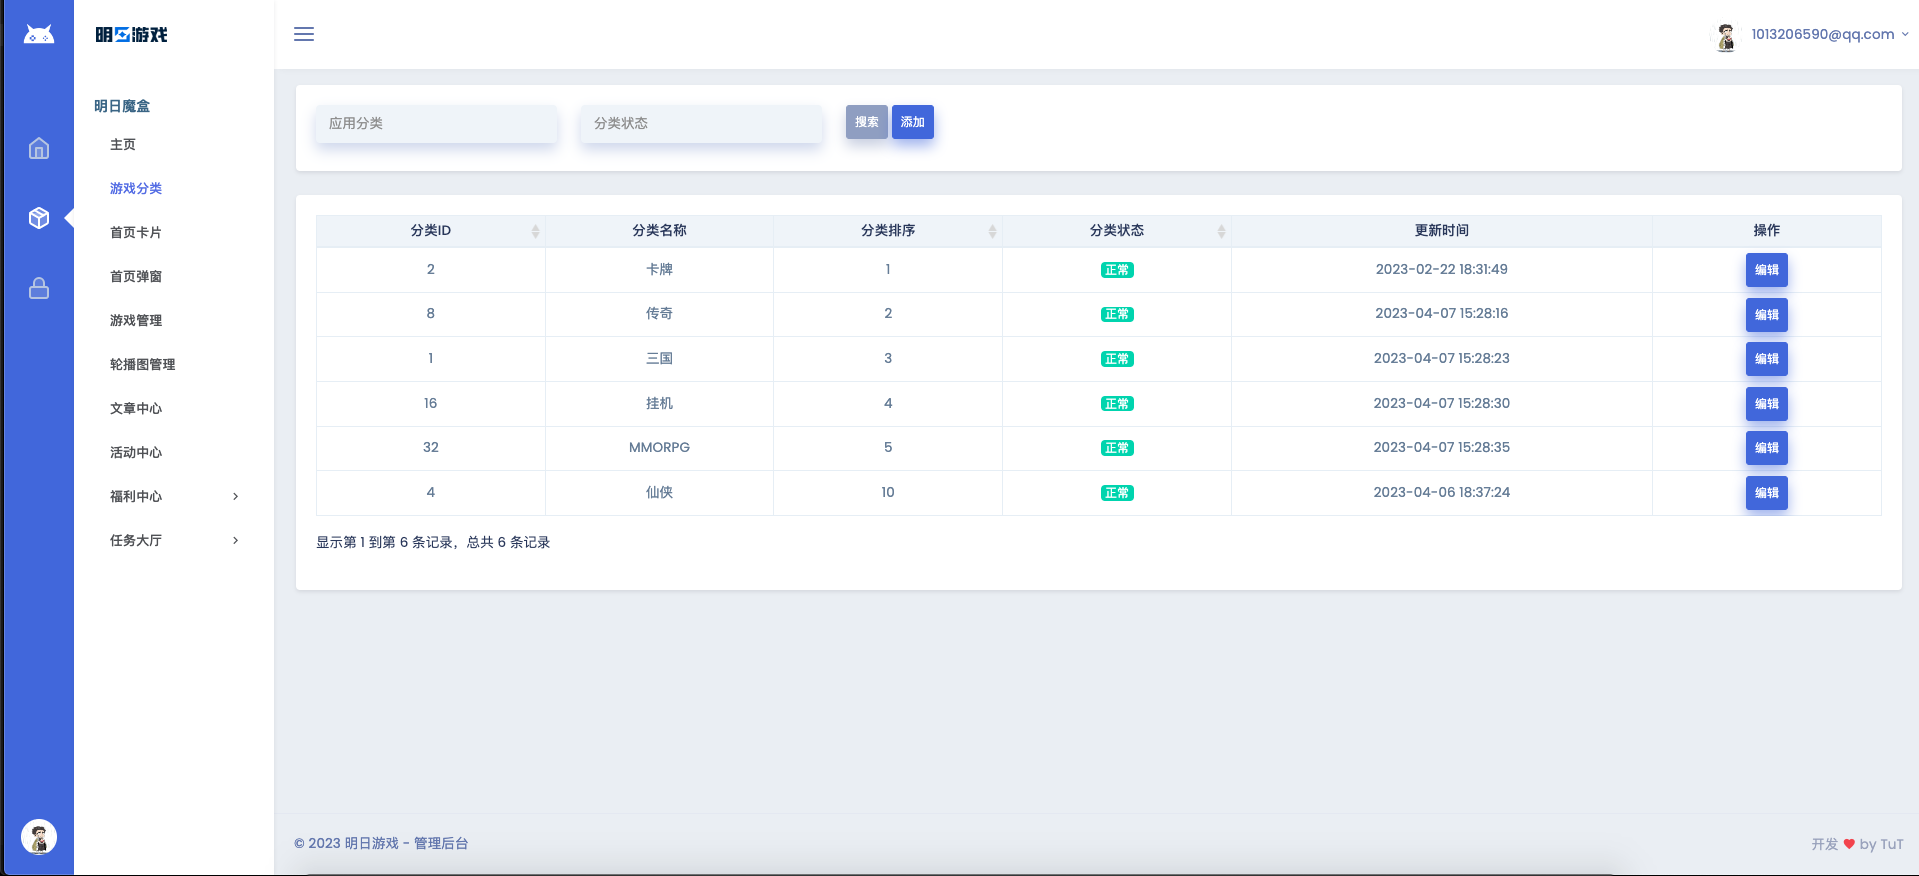Click the 添加 button
The width and height of the screenshot is (1919, 876).
click(x=912, y=122)
